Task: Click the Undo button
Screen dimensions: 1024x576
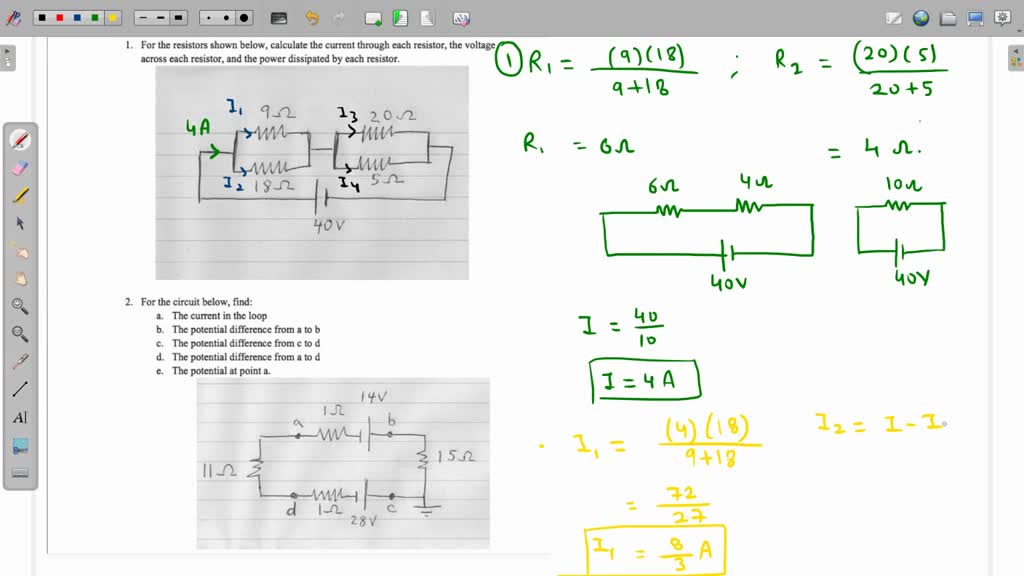Action: tap(310, 17)
